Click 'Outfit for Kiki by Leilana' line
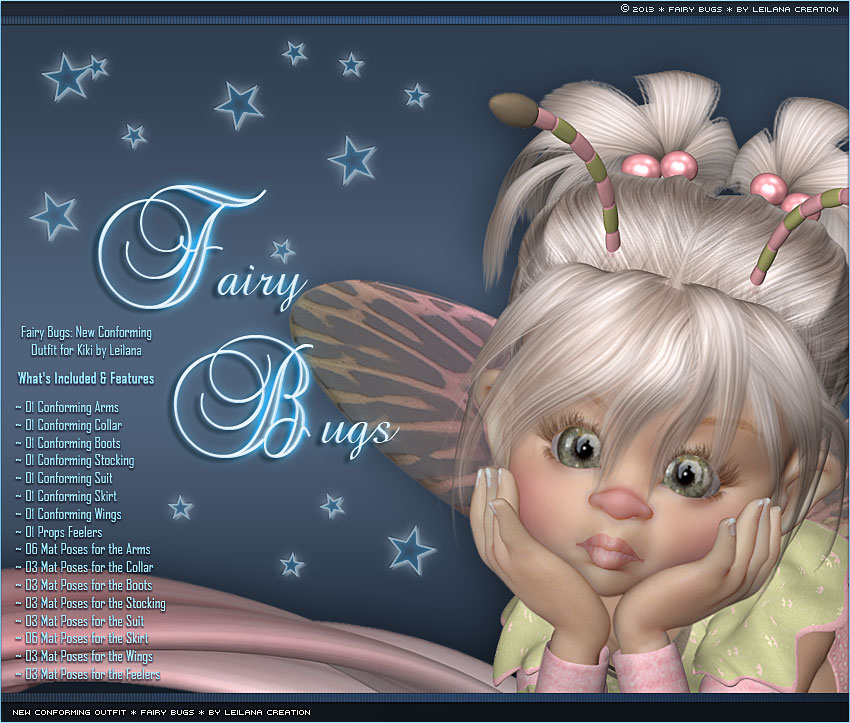850x723 pixels. coord(86,350)
